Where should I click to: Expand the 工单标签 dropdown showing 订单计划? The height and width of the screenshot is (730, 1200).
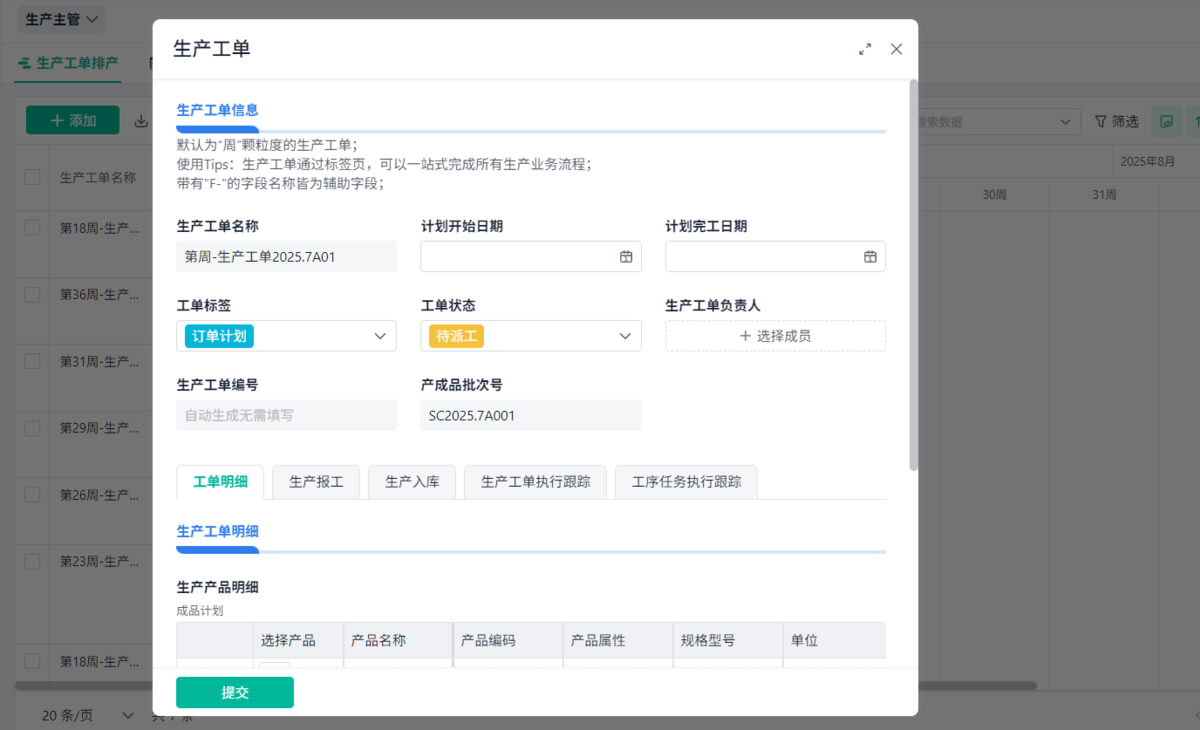click(380, 336)
